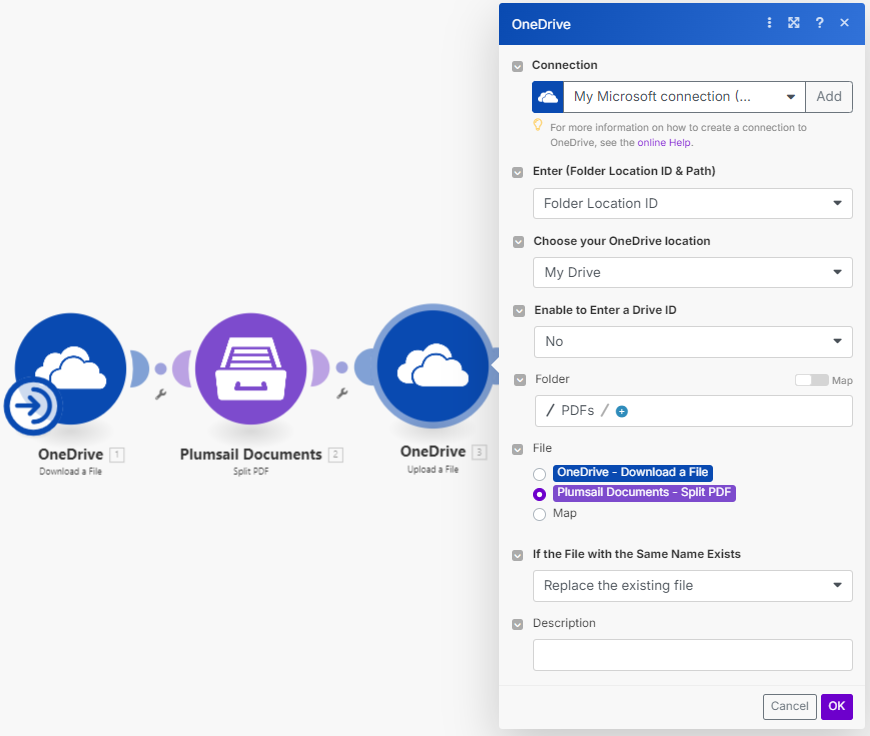Select the OneDrive - Download a File radio
Image resolution: width=870 pixels, height=736 pixels.
(539, 474)
